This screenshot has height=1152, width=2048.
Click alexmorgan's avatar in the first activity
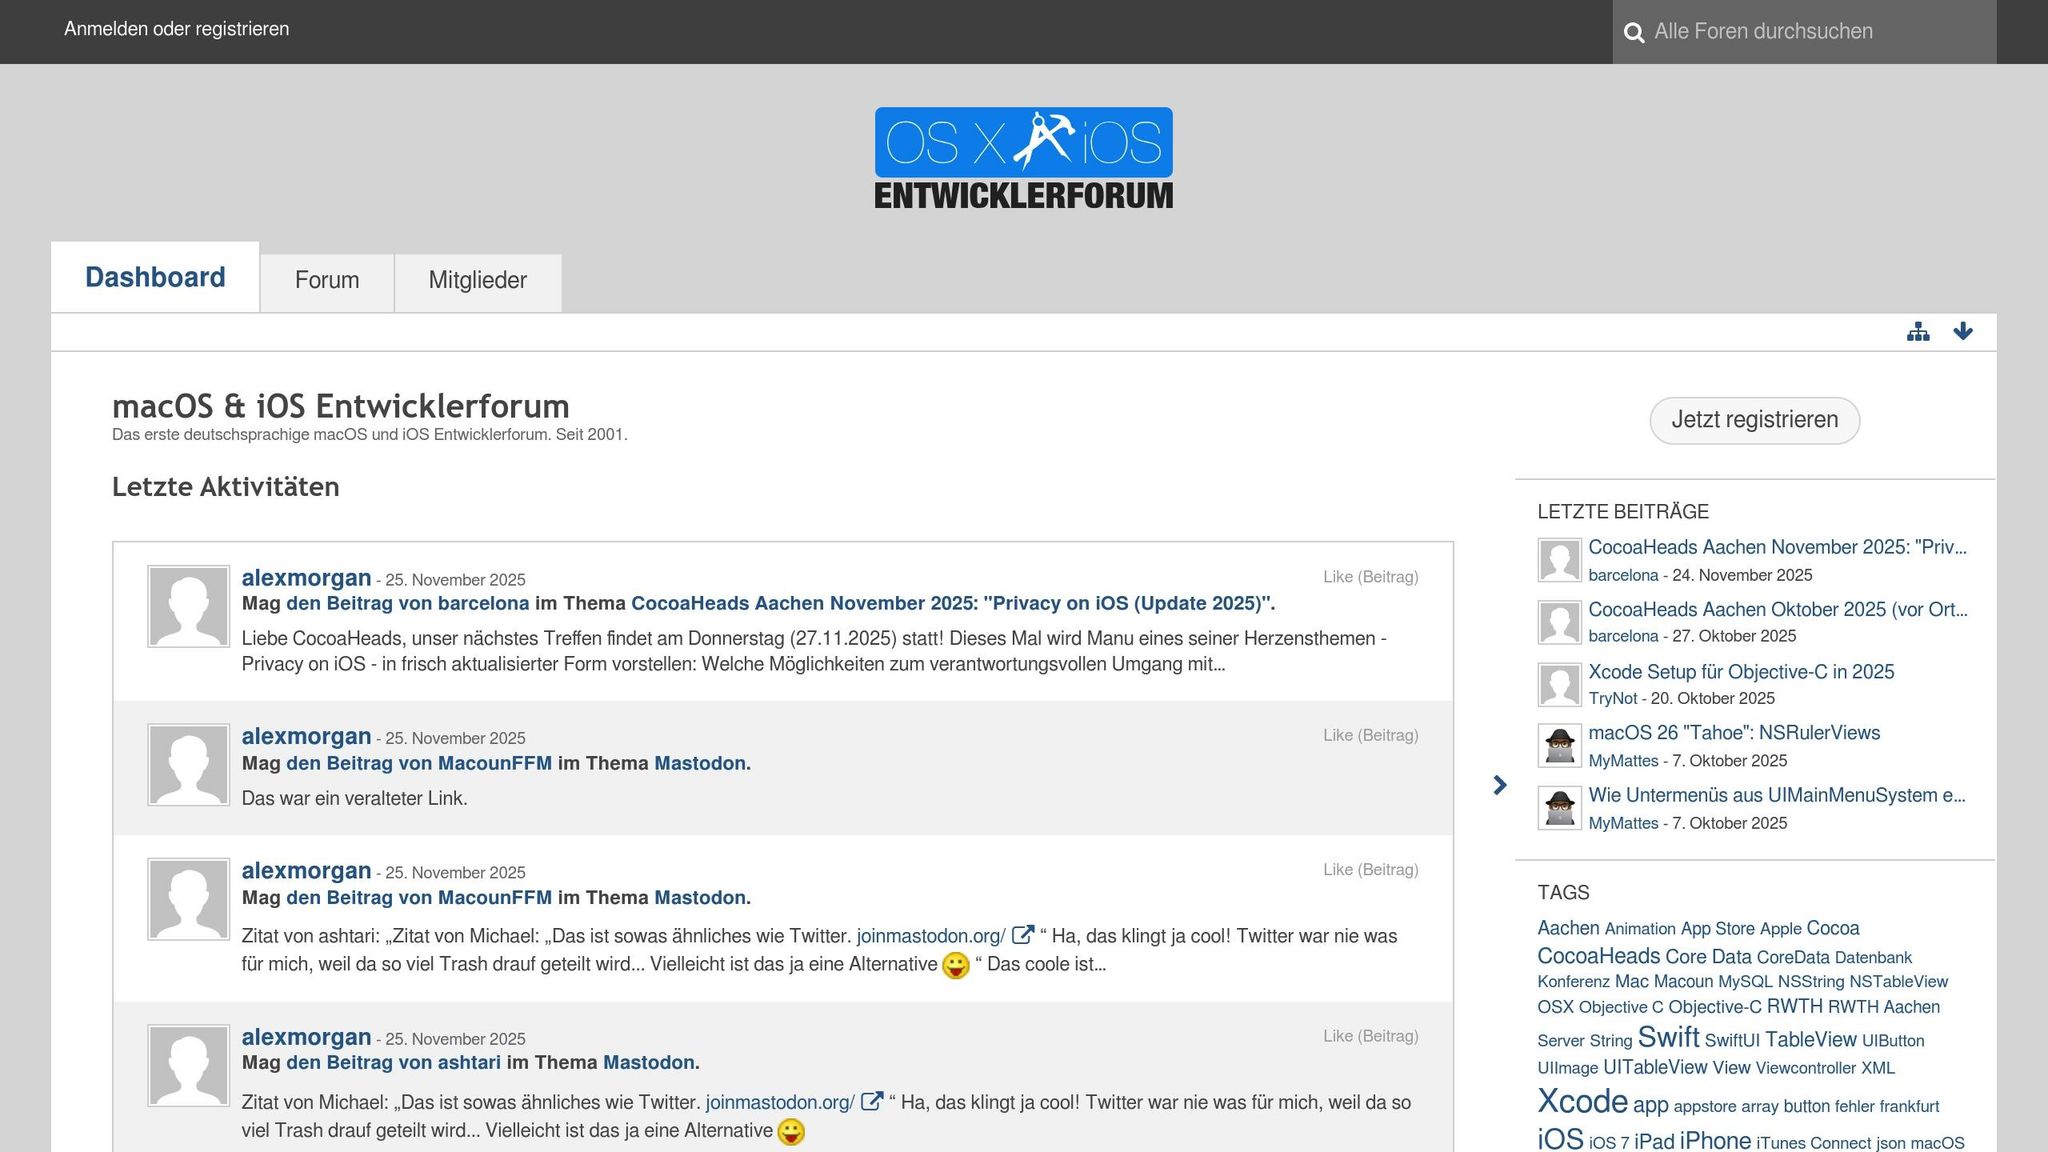[188, 605]
